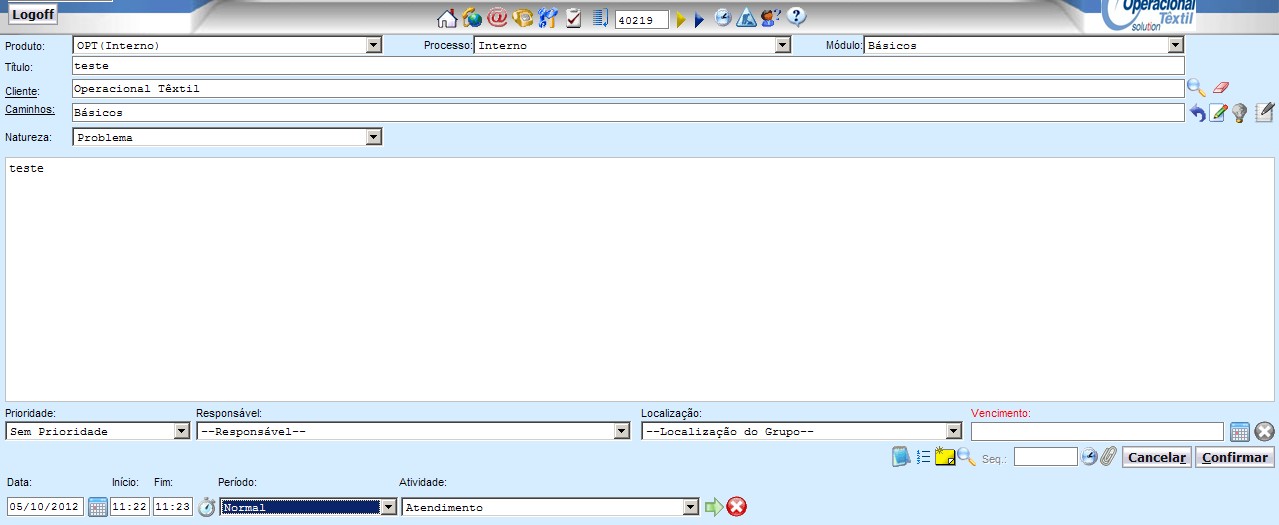Click the blue notebook icon left of Seq
This screenshot has height=525, width=1279.
coord(901,457)
